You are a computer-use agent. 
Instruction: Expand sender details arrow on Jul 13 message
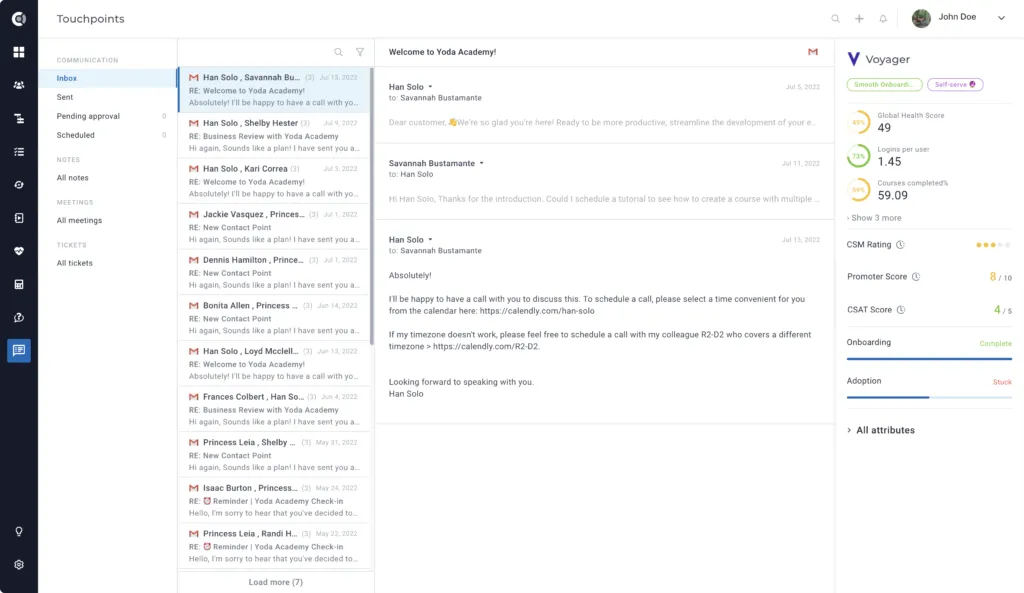click(x=430, y=240)
